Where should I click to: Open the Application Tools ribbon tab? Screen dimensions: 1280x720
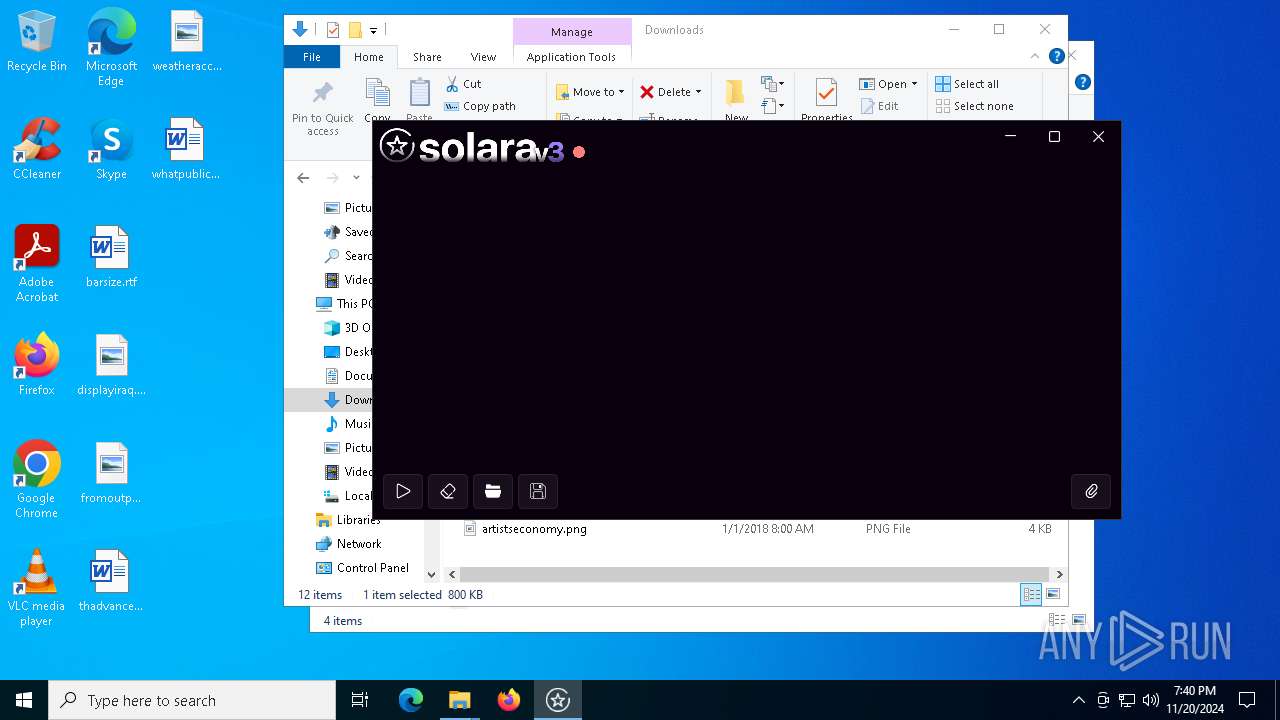pyautogui.click(x=571, y=57)
